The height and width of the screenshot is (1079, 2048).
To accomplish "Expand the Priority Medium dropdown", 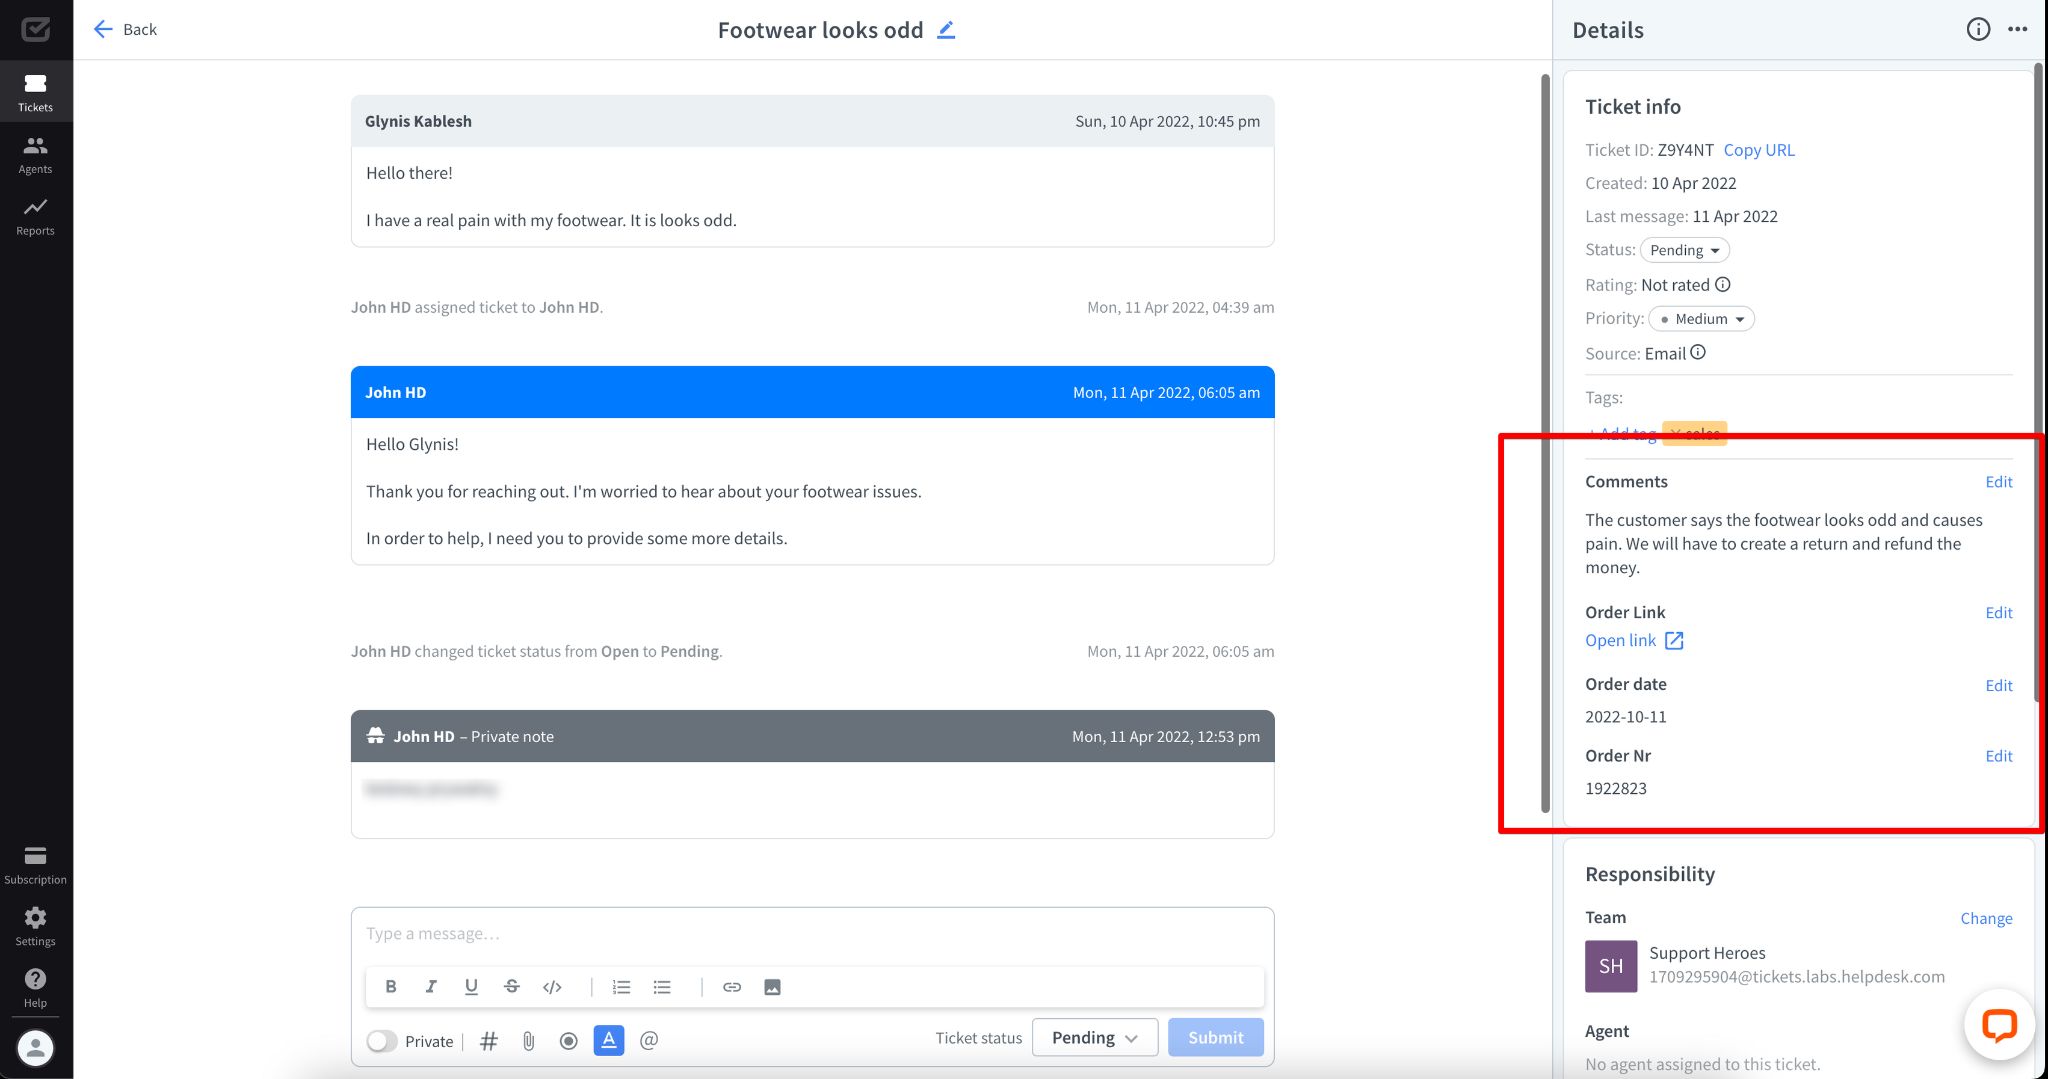I will (x=1701, y=319).
